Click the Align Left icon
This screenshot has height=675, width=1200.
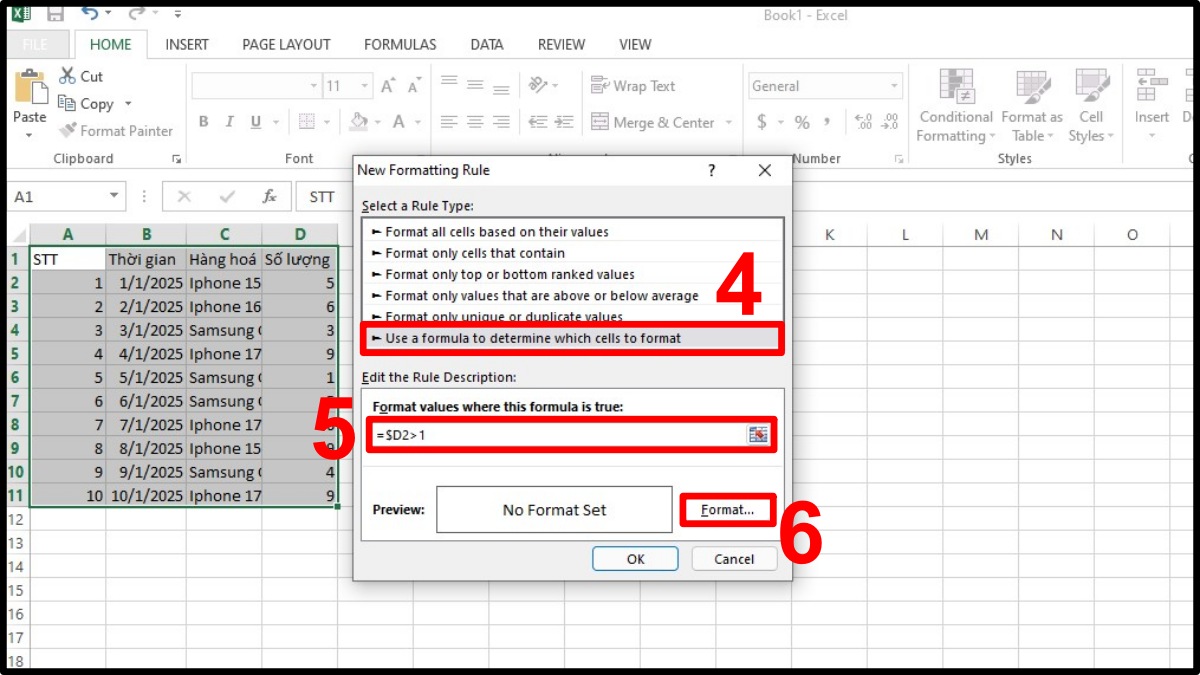pos(449,122)
